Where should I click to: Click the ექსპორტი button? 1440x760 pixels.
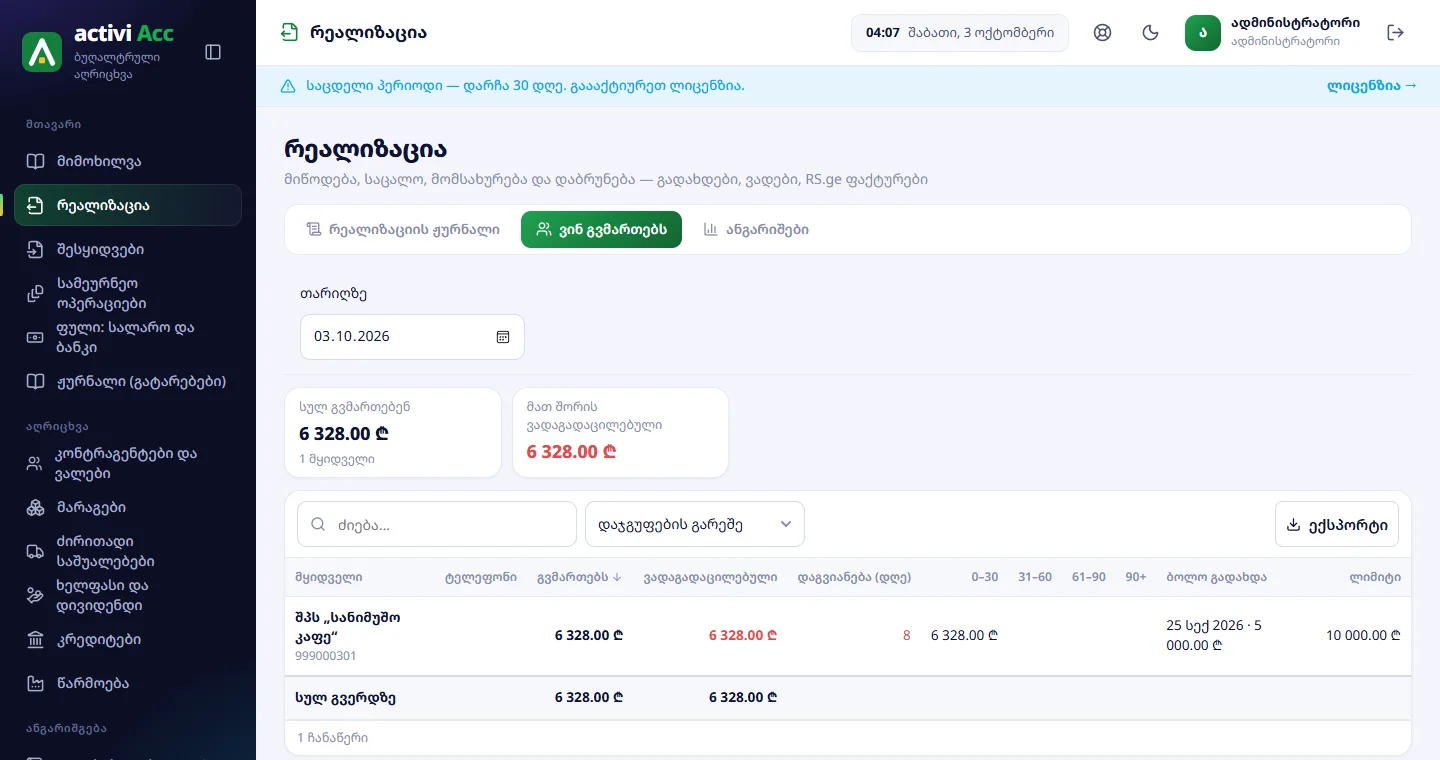tap(1337, 525)
